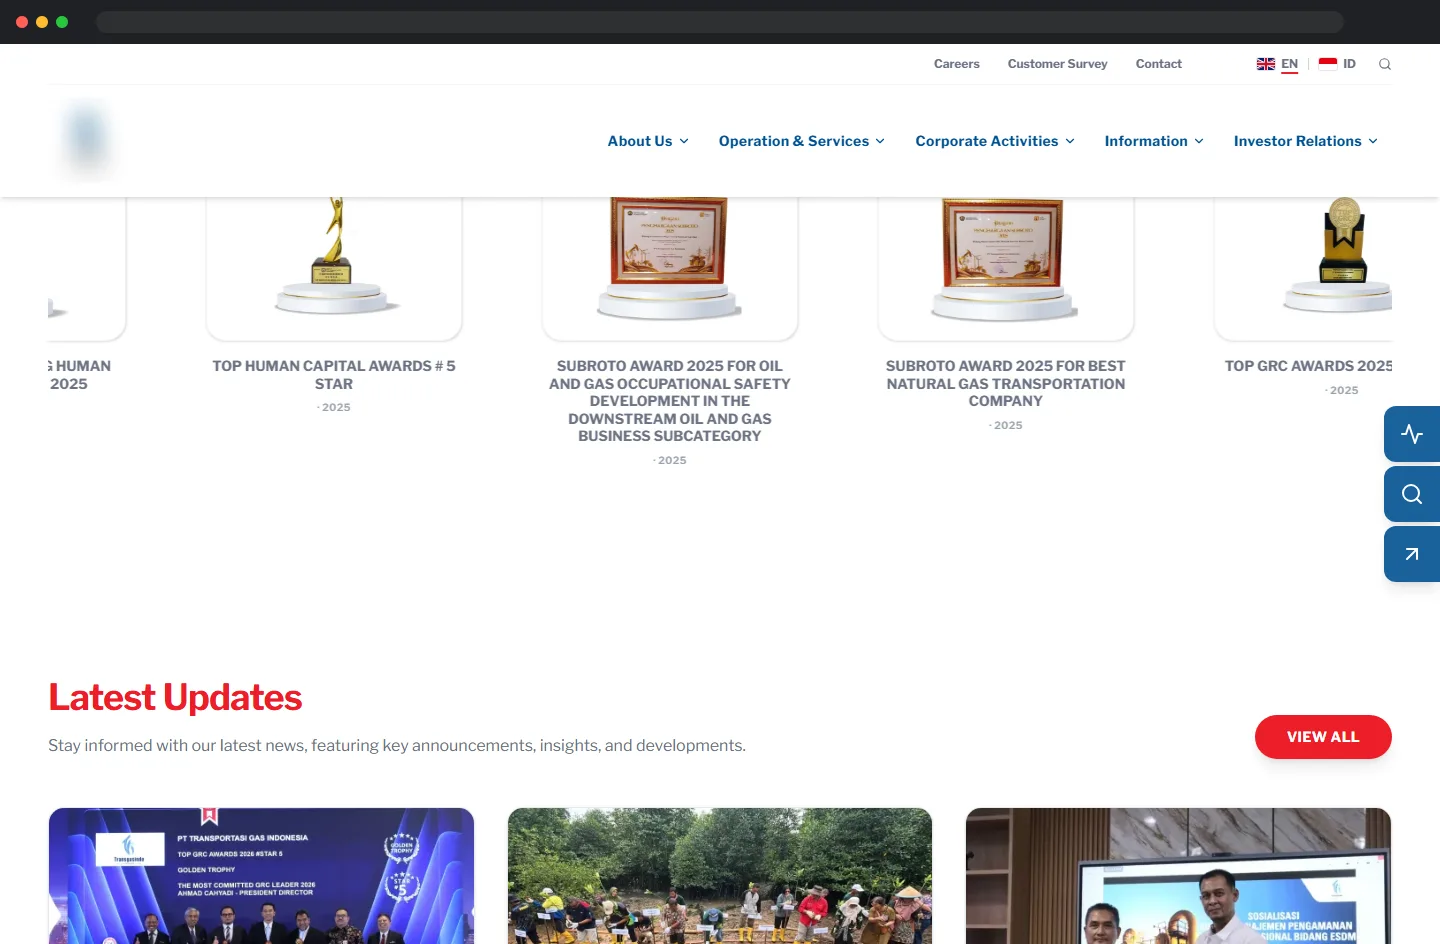The width and height of the screenshot is (1440, 944).
Task: Open the Sosialisasi presentation news card photo
Action: (x=1178, y=876)
